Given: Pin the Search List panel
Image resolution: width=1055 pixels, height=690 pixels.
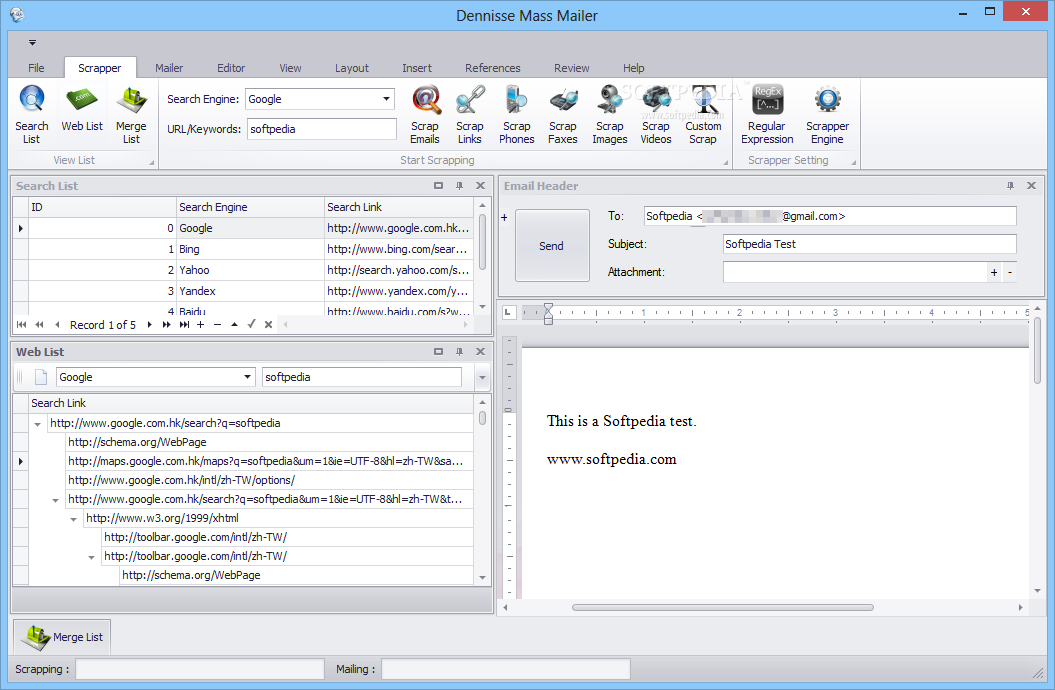Looking at the screenshot, I should (460, 186).
